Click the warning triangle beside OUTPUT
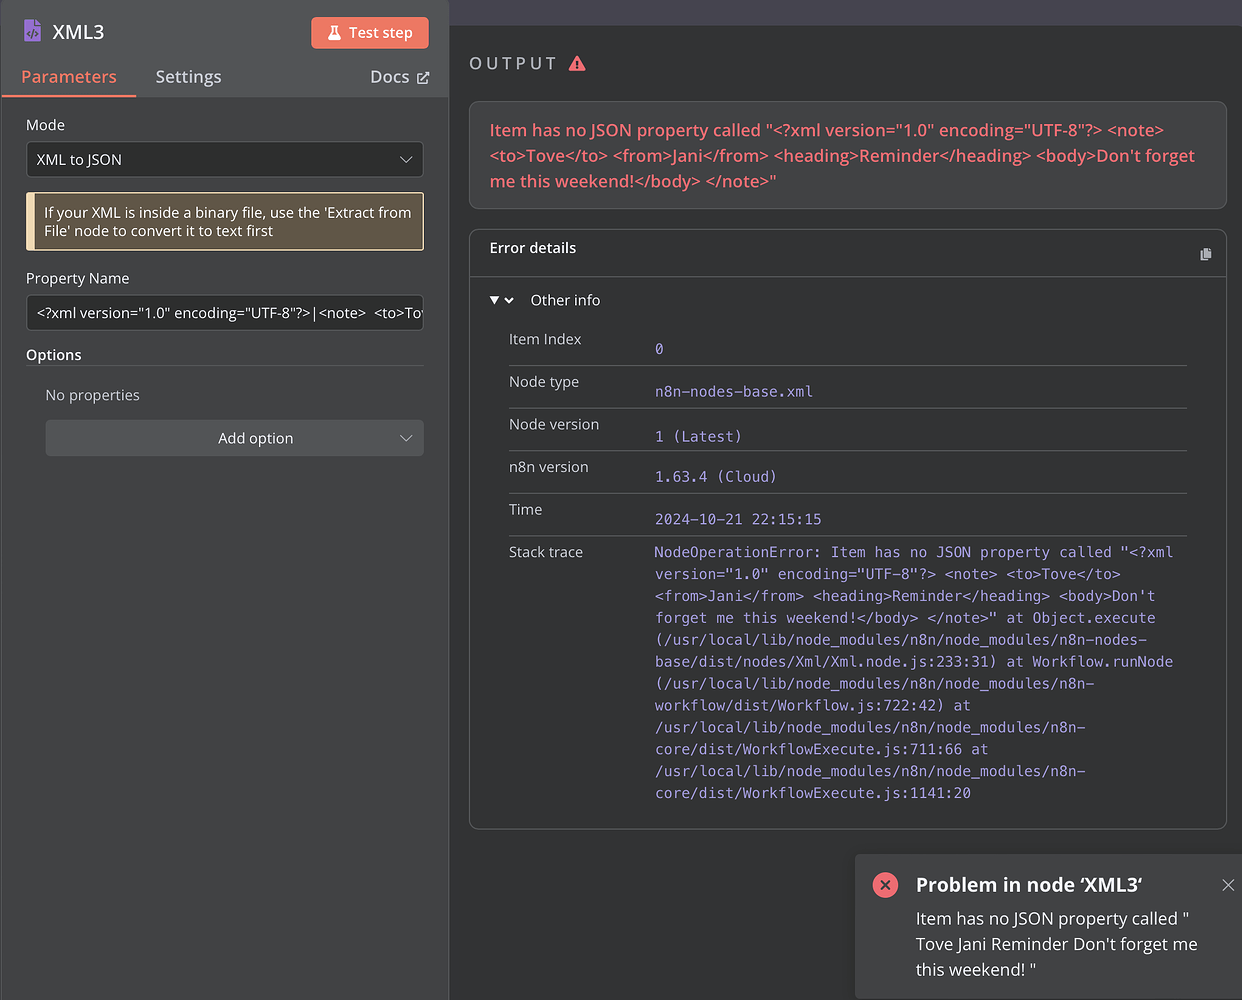 pyautogui.click(x=578, y=63)
